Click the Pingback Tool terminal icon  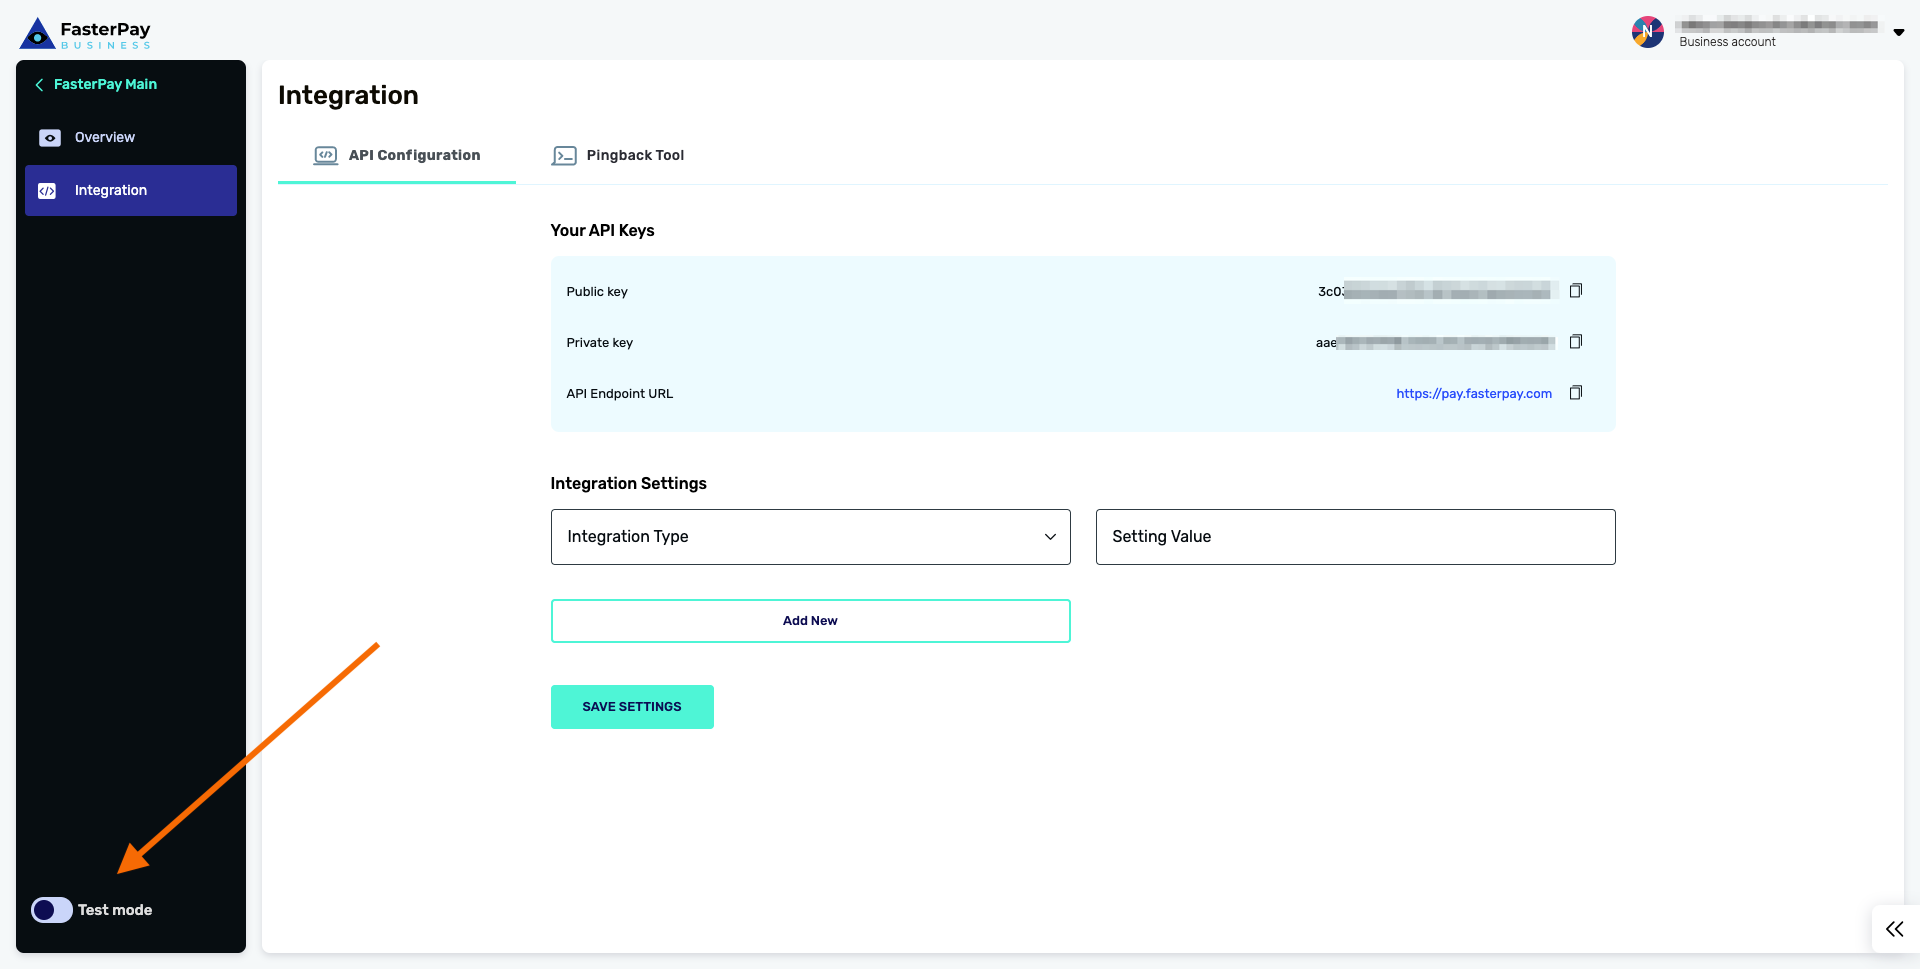click(x=564, y=156)
